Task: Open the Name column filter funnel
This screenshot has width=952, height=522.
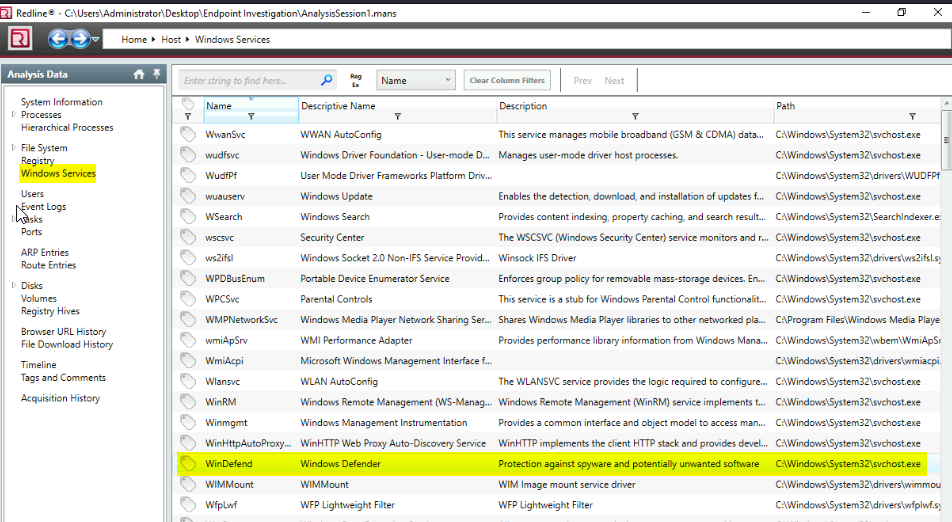Action: click(251, 116)
